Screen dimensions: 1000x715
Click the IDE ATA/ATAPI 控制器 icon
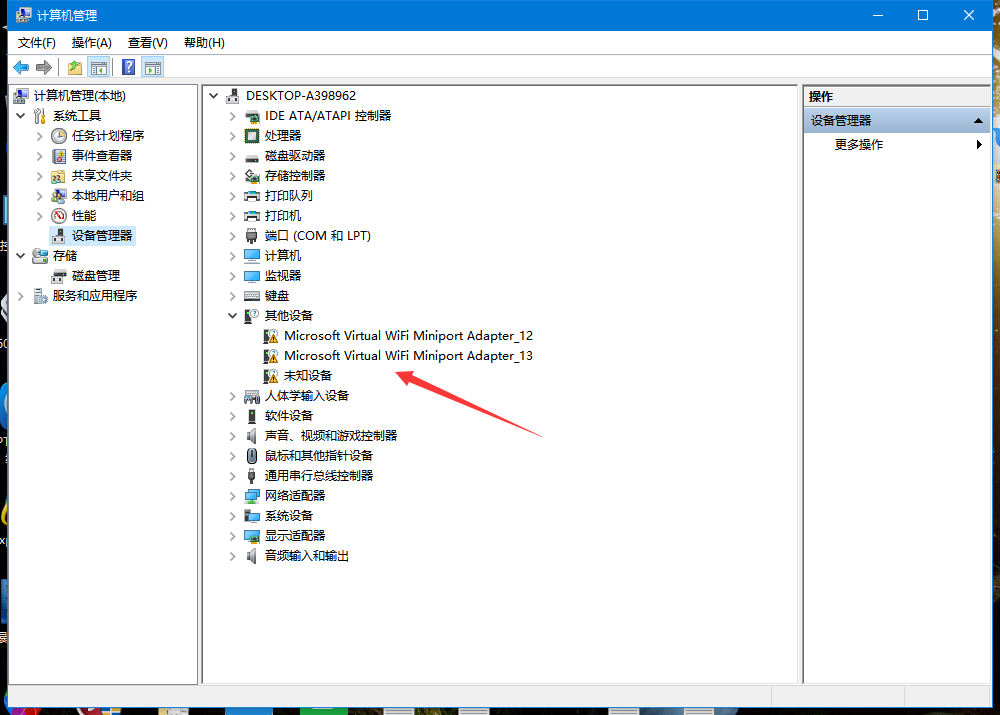coord(253,116)
